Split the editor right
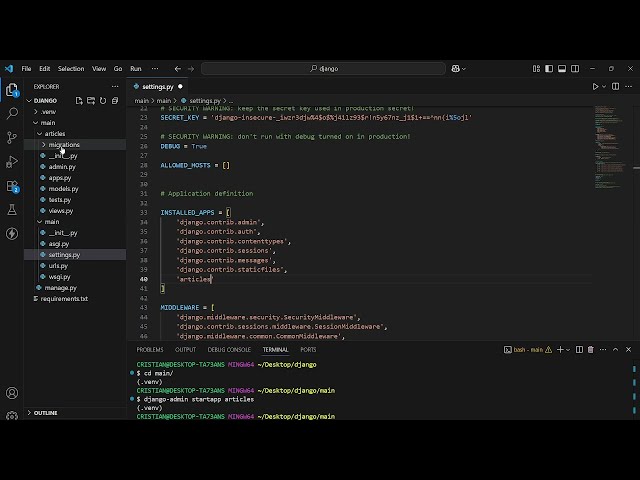640x480 pixels. [x=616, y=87]
